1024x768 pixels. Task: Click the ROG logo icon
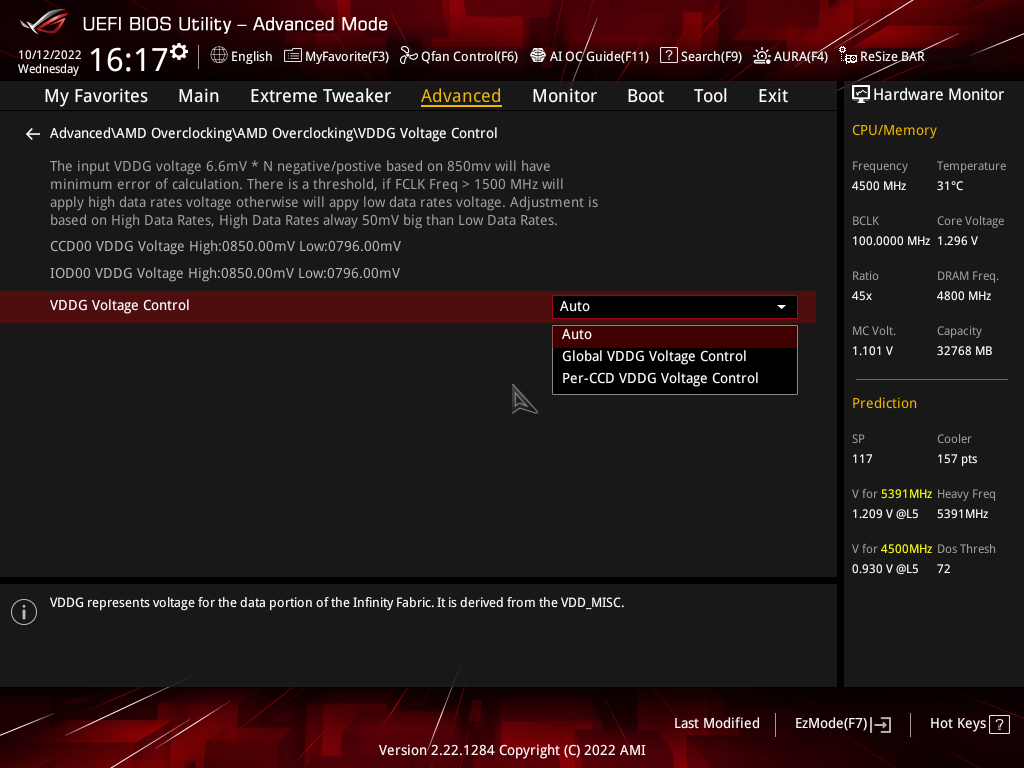tap(43, 23)
